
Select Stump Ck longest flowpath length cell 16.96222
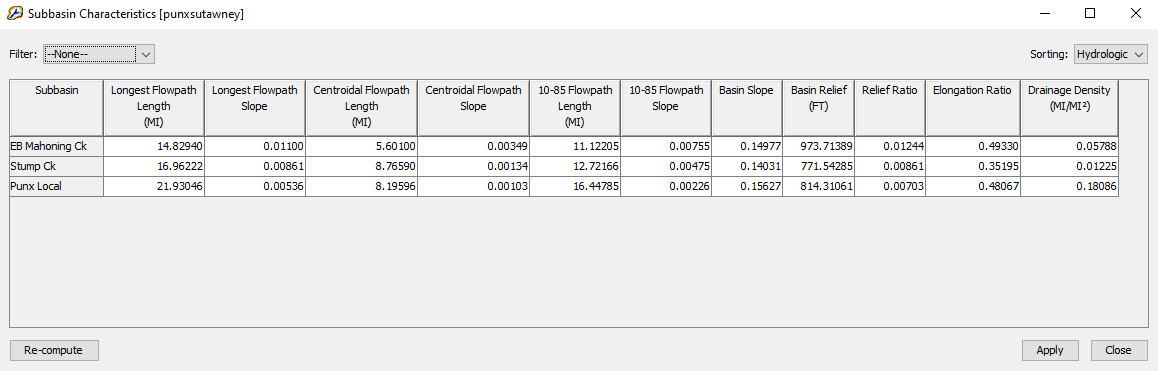(154, 166)
